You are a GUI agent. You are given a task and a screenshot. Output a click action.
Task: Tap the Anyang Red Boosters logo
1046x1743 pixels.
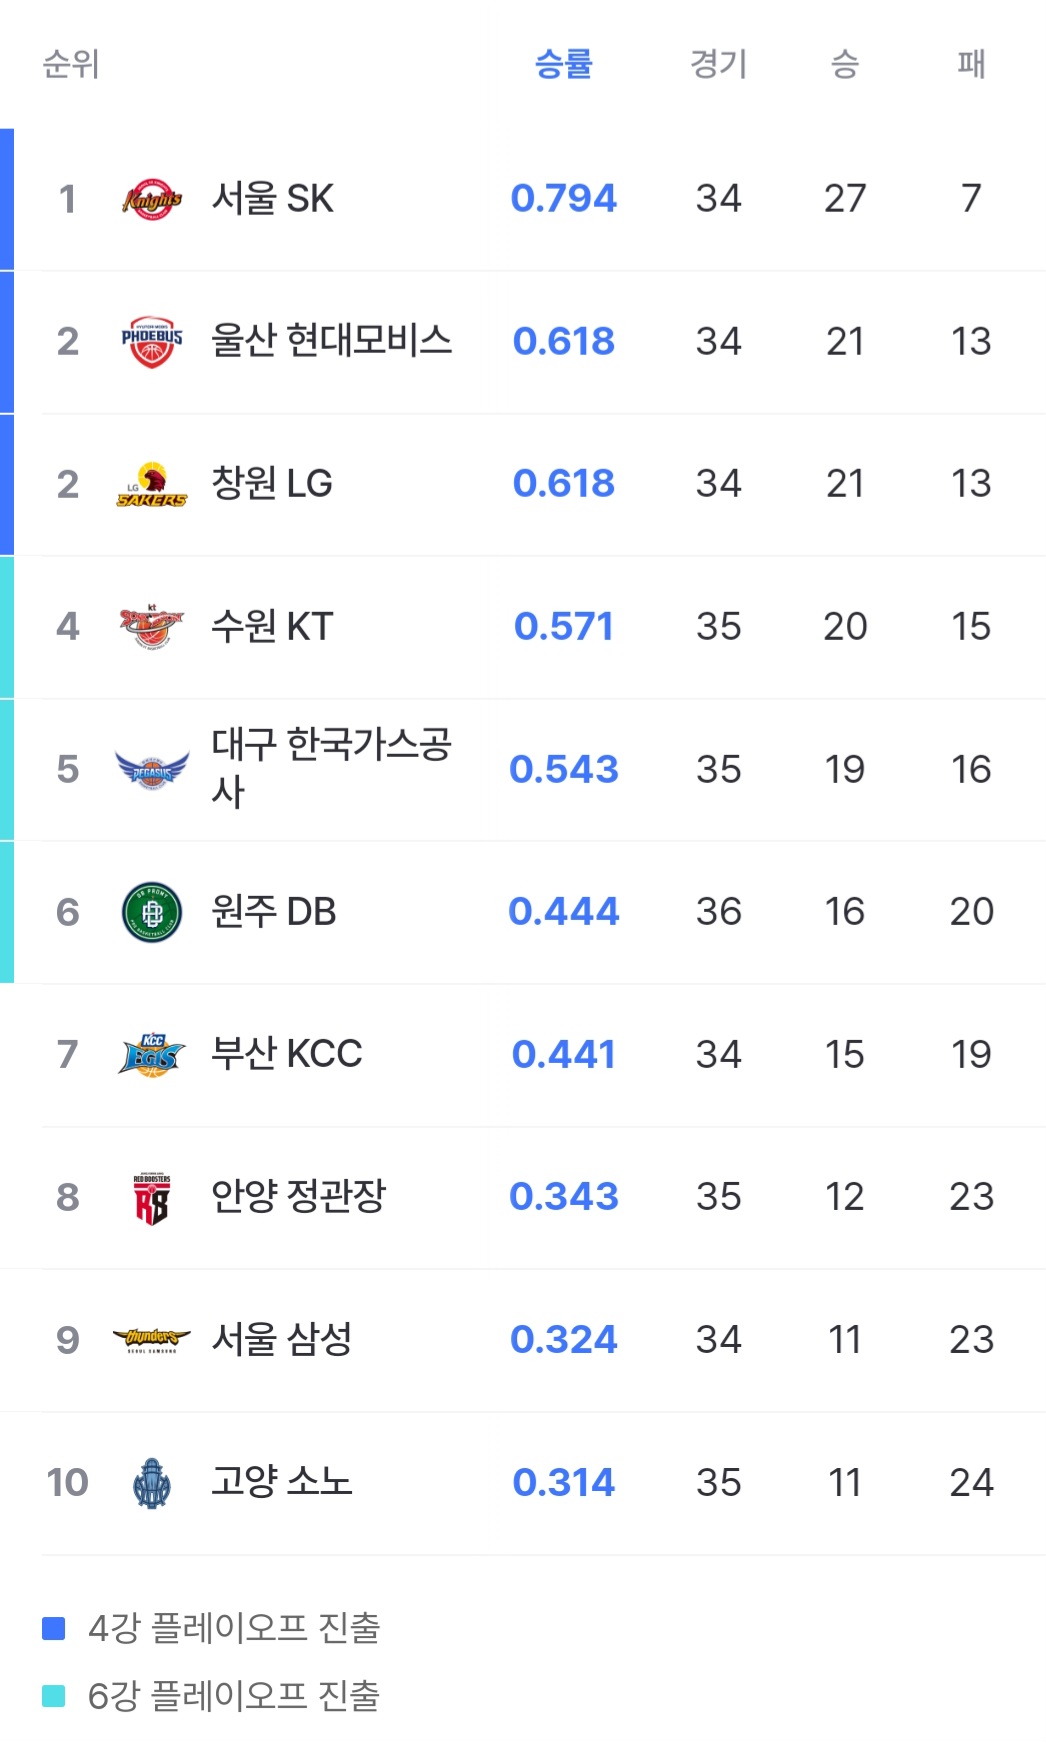pos(152,1198)
